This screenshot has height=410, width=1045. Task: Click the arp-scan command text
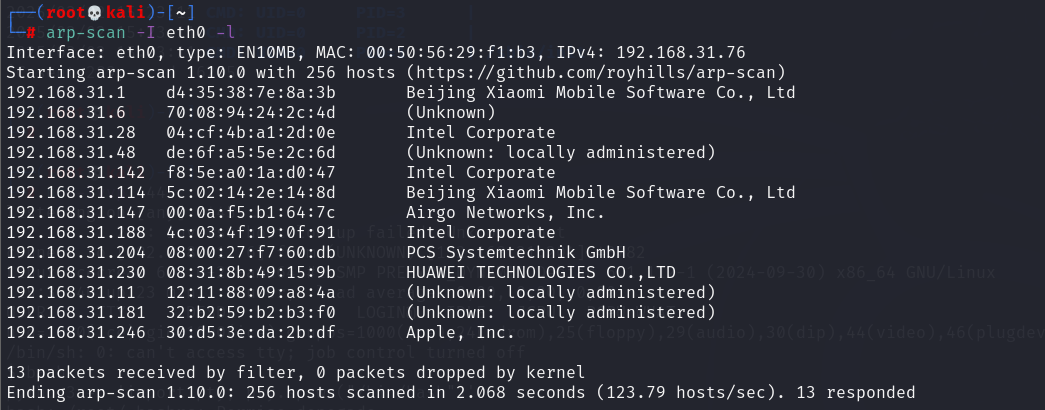tap(81, 32)
